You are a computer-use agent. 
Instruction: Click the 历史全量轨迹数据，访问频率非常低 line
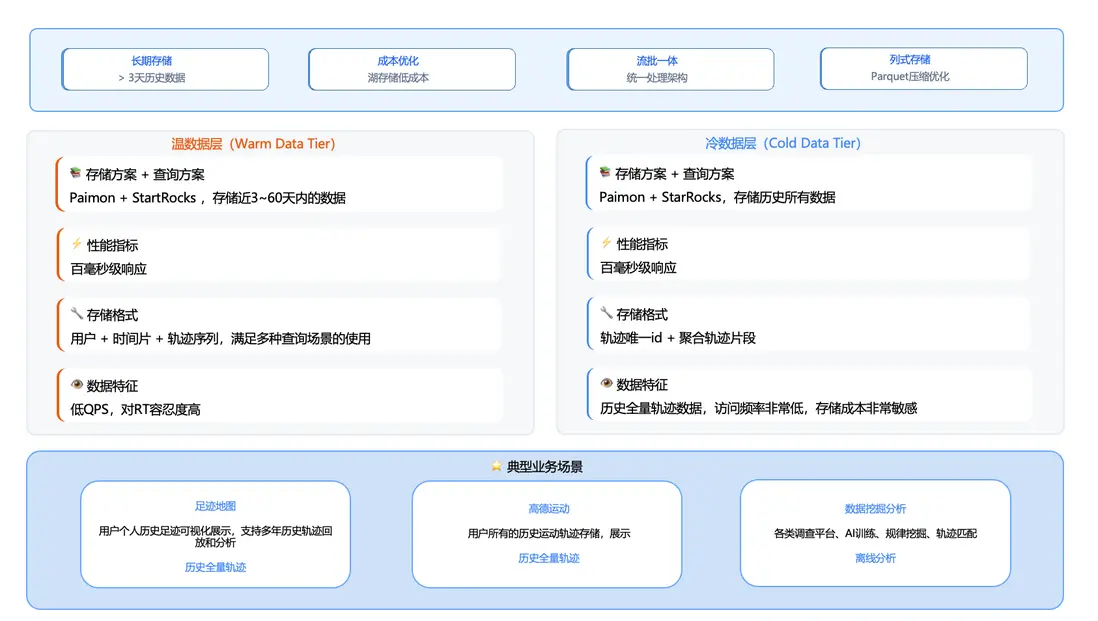coord(758,408)
